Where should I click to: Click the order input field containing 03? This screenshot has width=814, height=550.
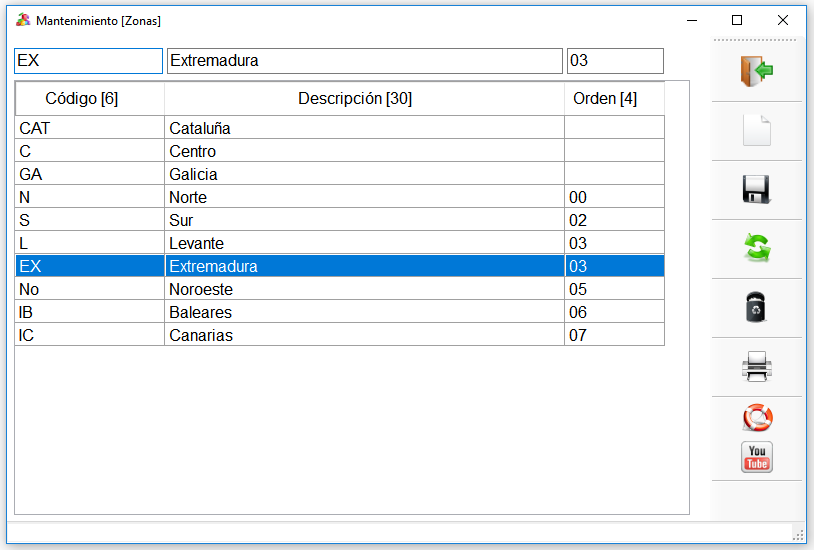[615, 61]
